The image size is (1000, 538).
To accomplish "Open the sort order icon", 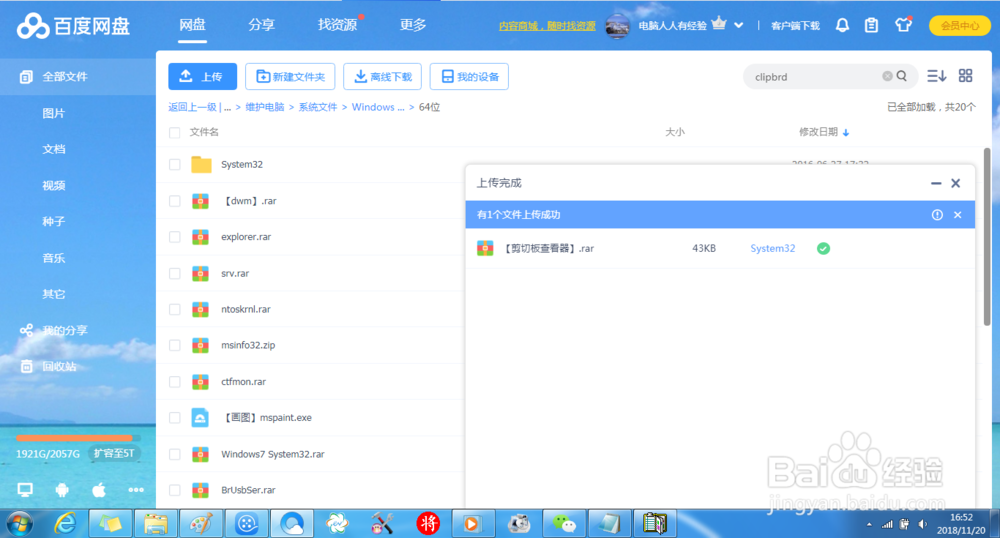I will [936, 76].
